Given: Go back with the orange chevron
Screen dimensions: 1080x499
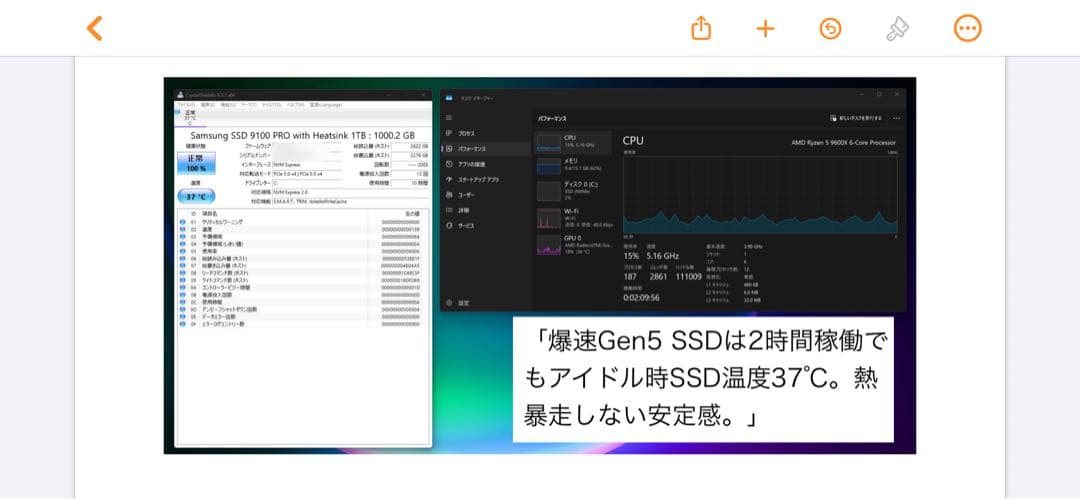Looking at the screenshot, I should tap(94, 28).
